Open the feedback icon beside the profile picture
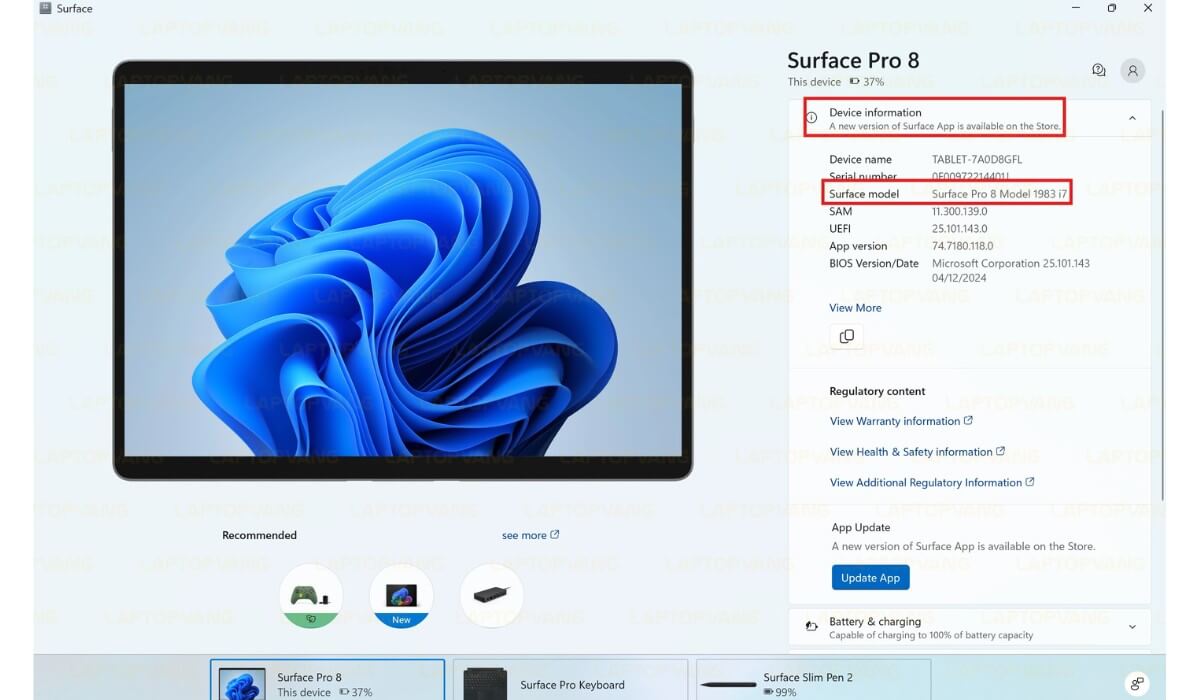Screen dimensions: 1200x700 (x=1099, y=70)
